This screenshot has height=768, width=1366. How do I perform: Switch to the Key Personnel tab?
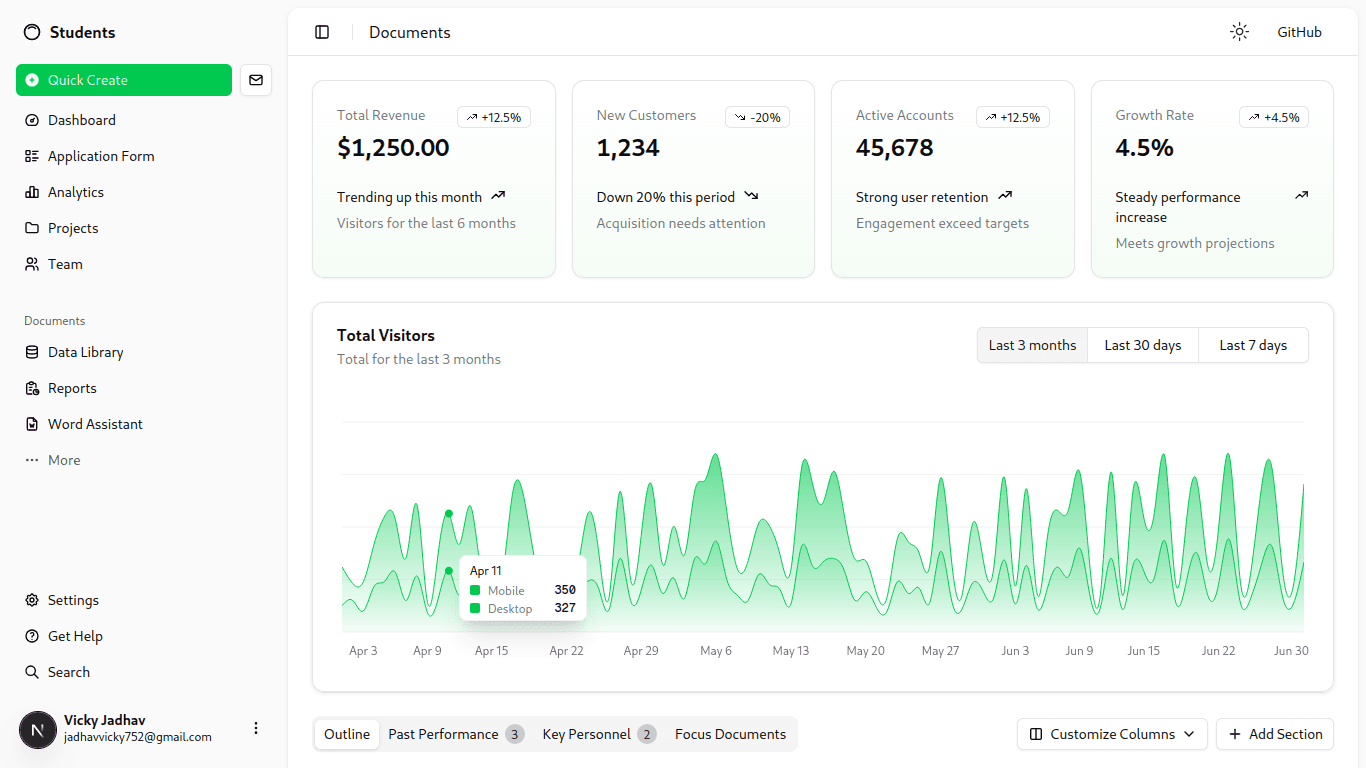pos(599,734)
